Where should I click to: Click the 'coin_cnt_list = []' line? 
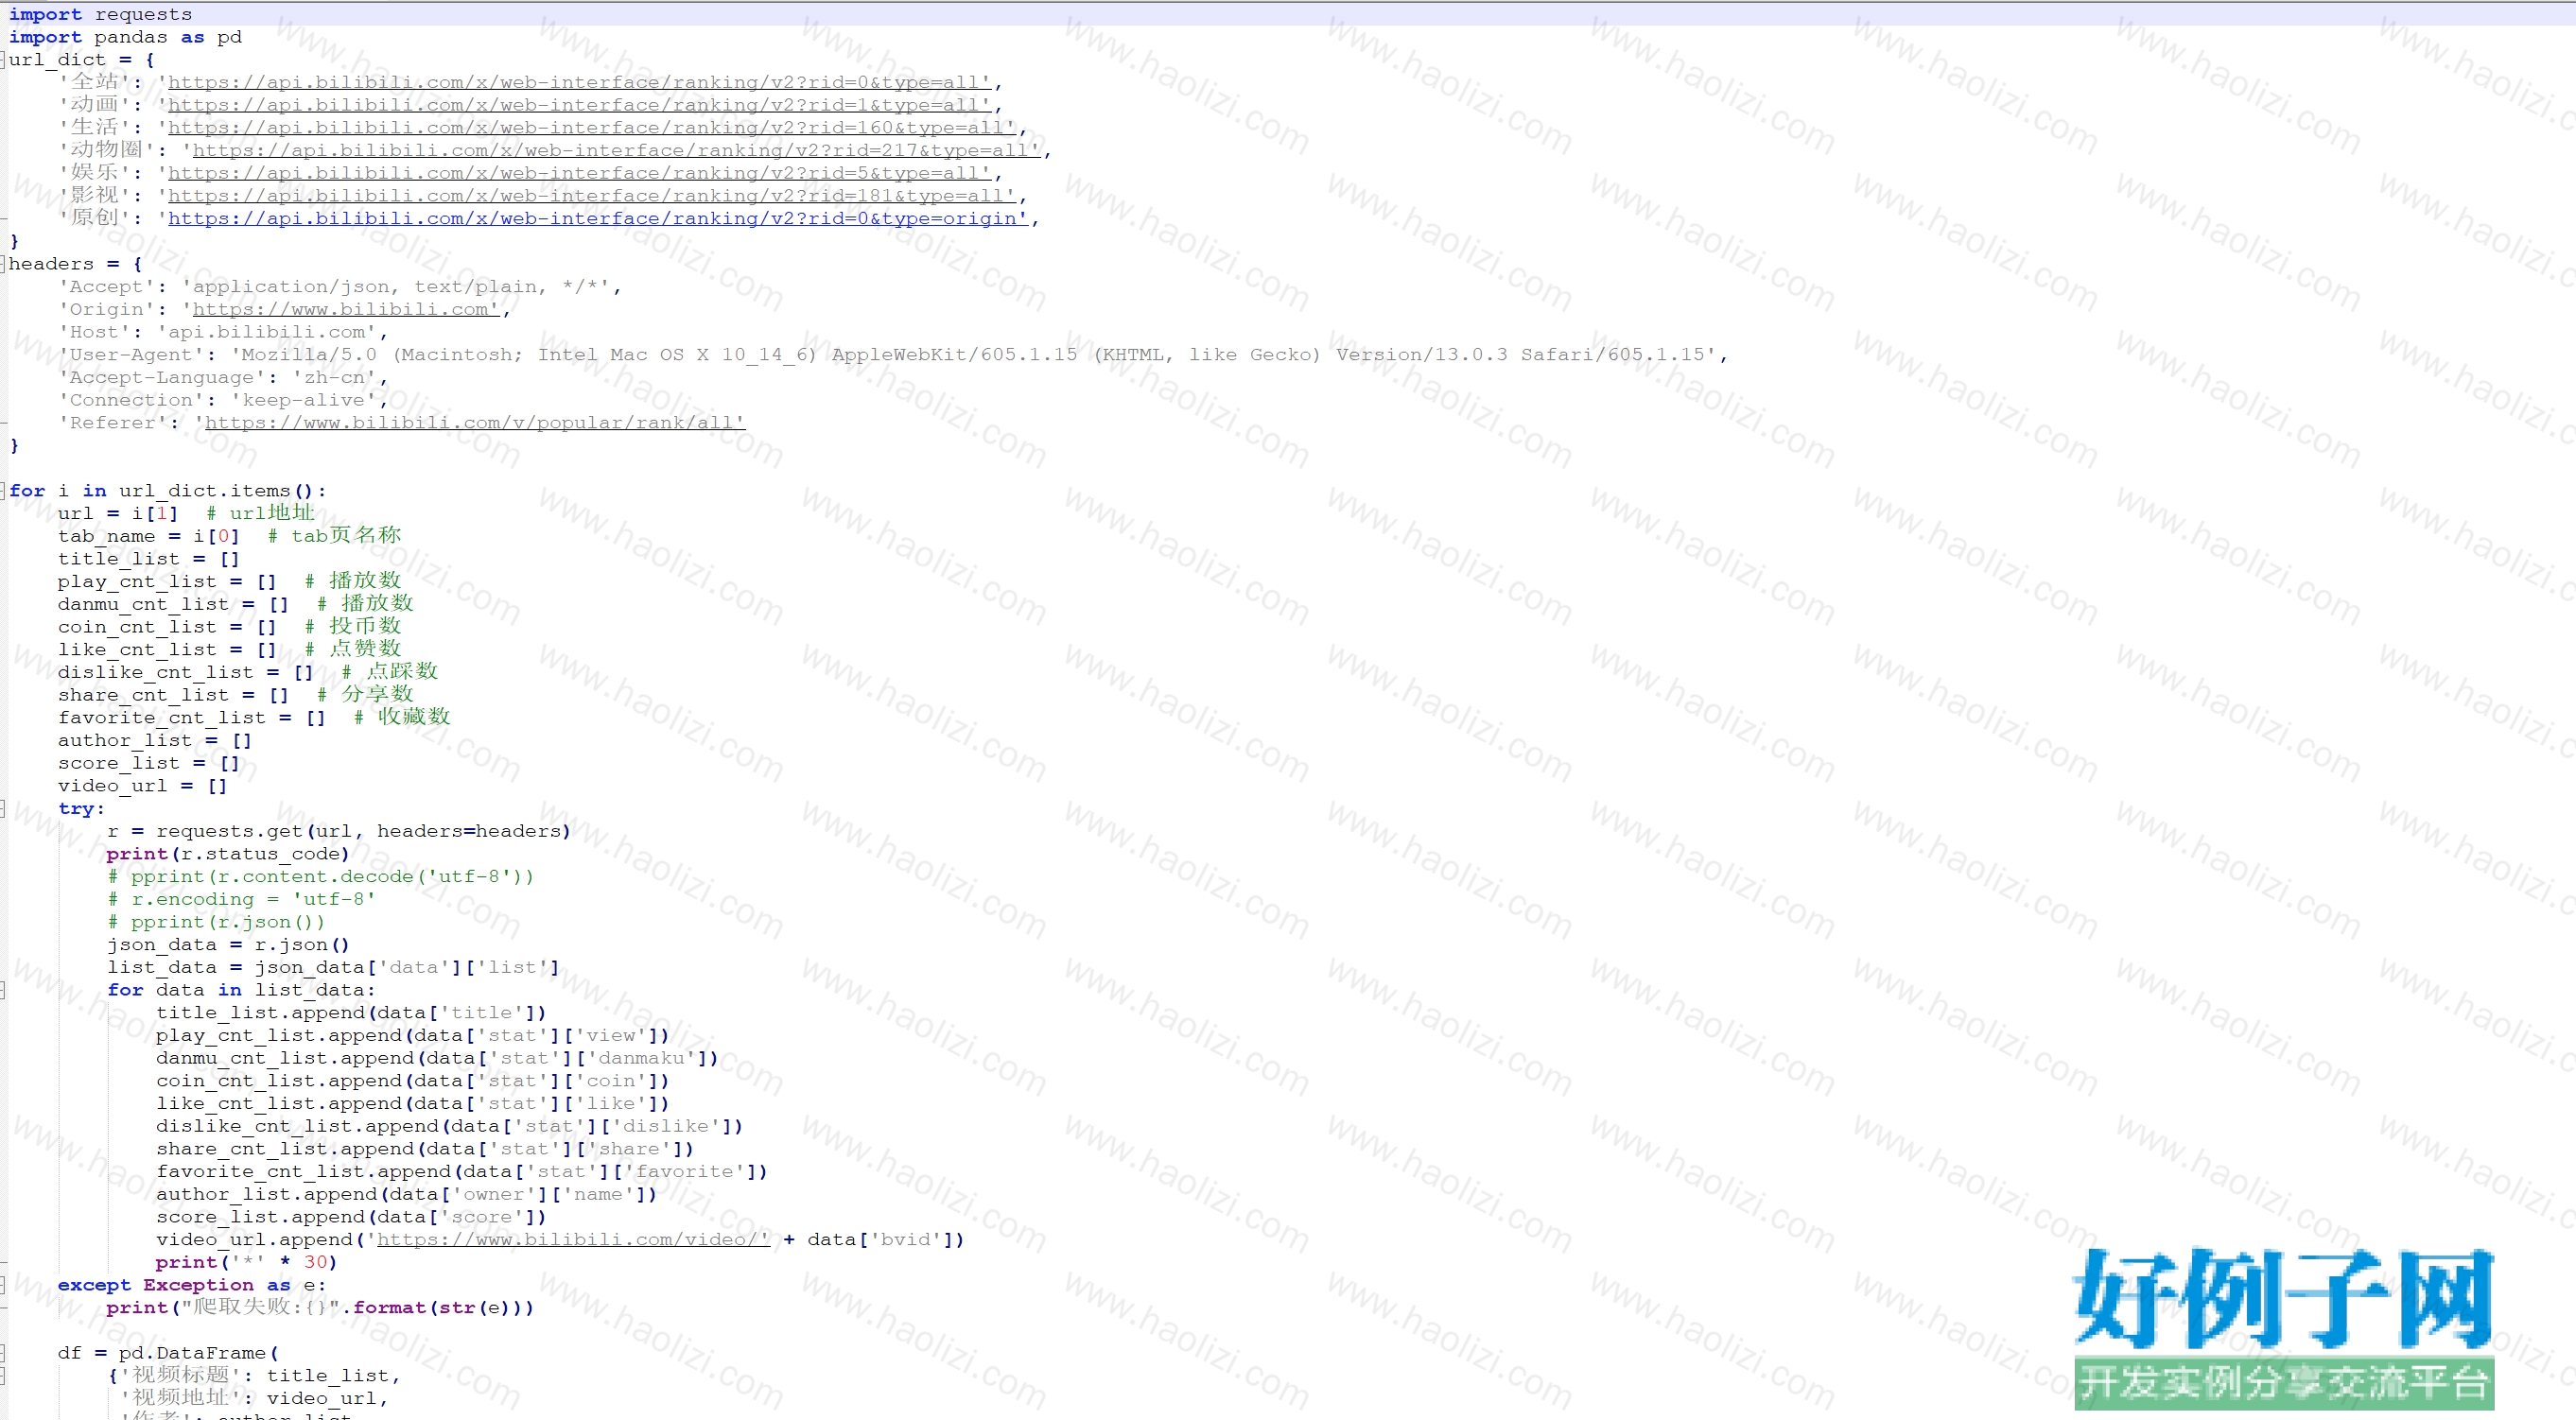coord(167,627)
